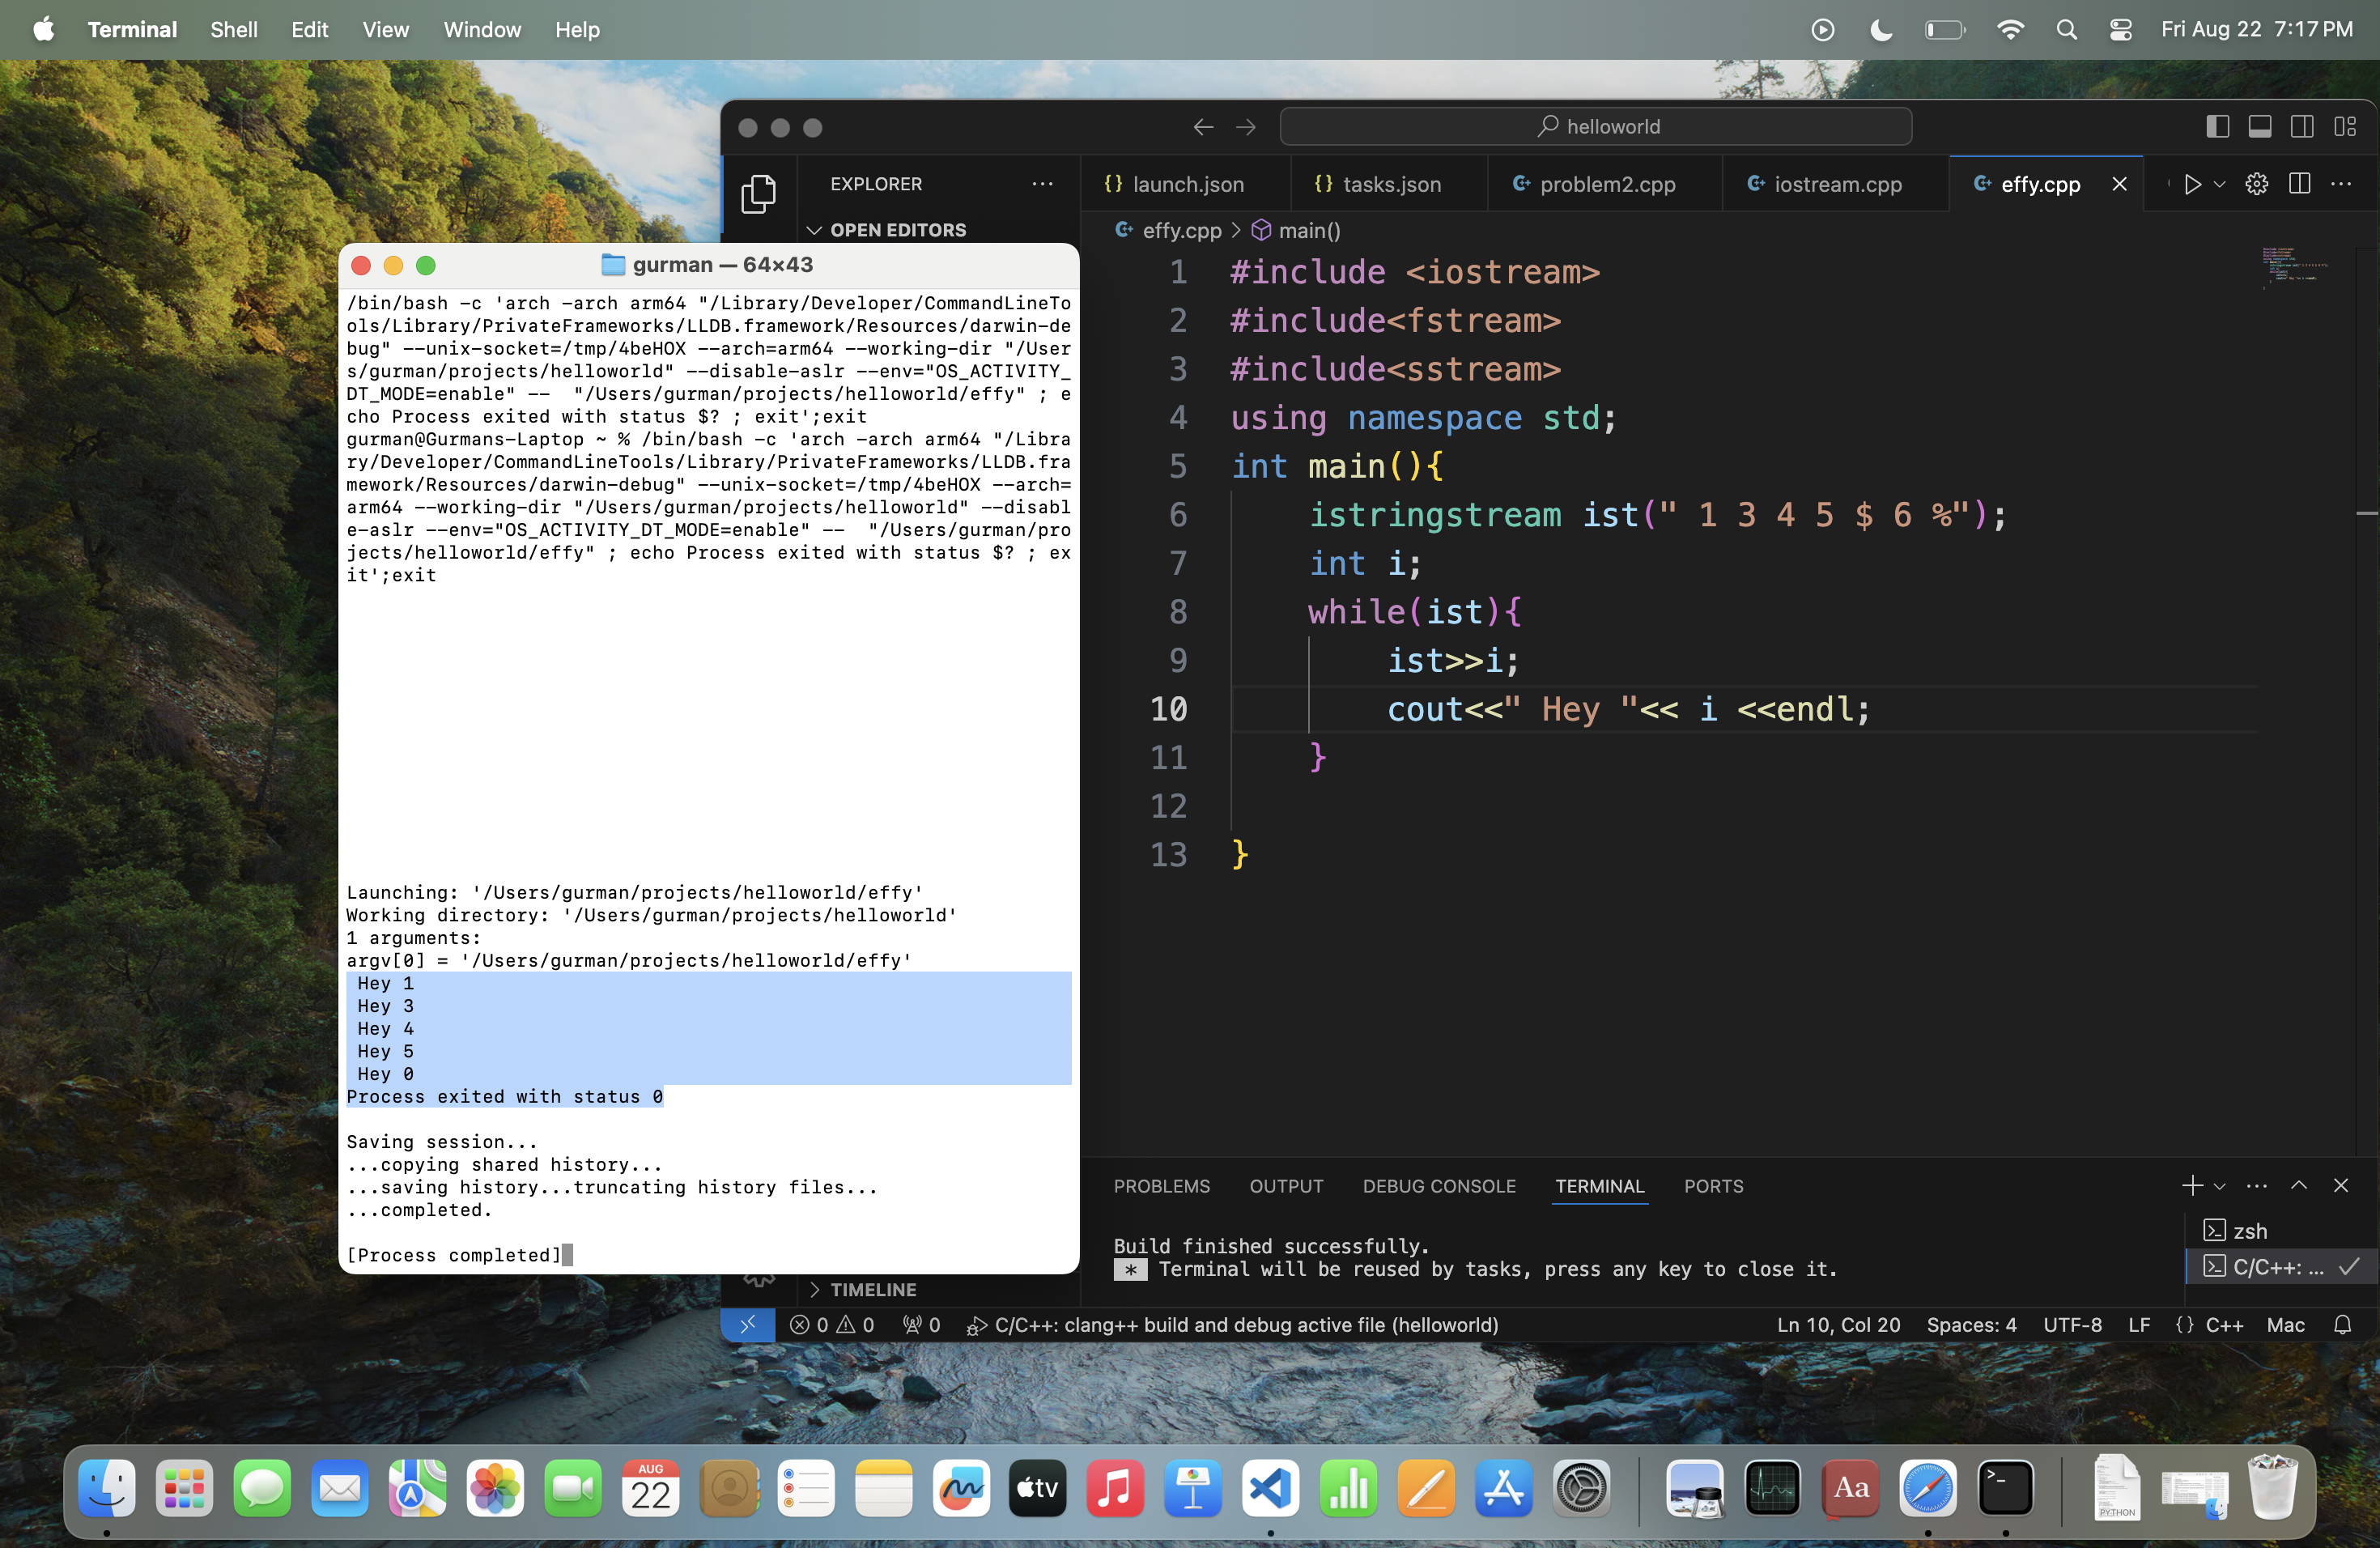This screenshot has height=1548, width=2380.
Task: Open Spotlight search in the menu bar
Action: (2066, 29)
